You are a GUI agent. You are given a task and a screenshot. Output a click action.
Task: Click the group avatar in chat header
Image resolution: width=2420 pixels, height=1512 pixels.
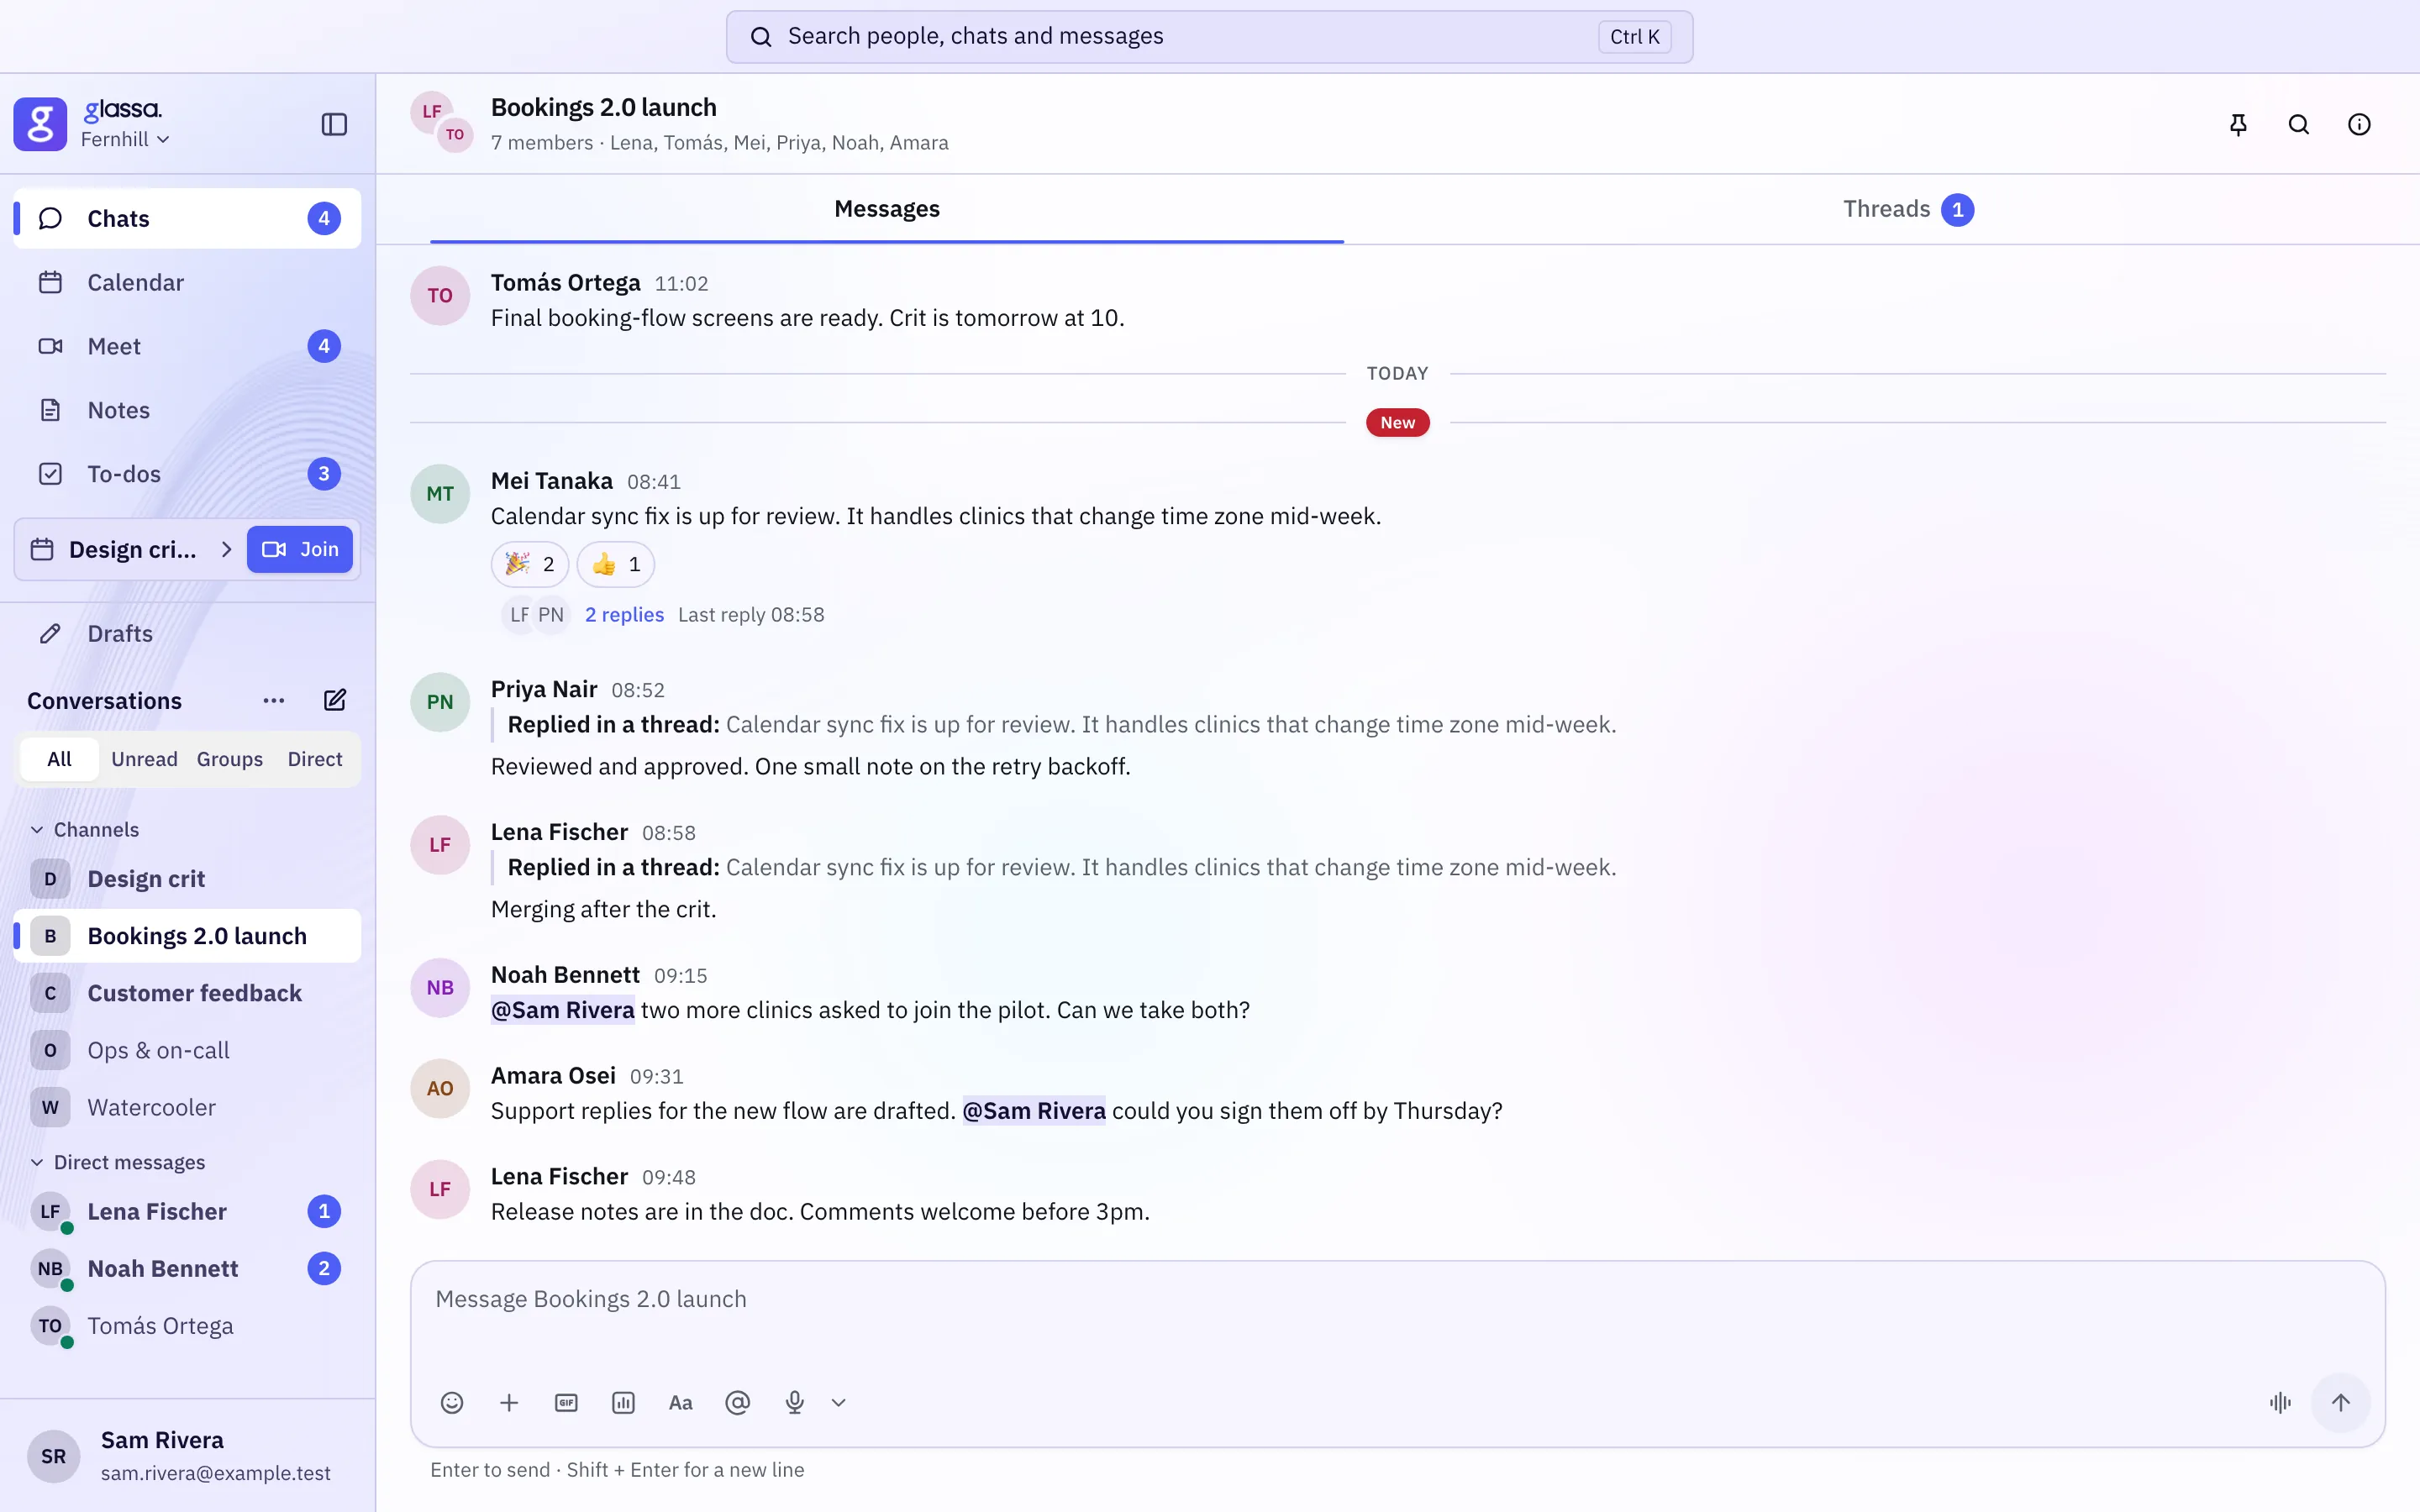[x=442, y=122]
